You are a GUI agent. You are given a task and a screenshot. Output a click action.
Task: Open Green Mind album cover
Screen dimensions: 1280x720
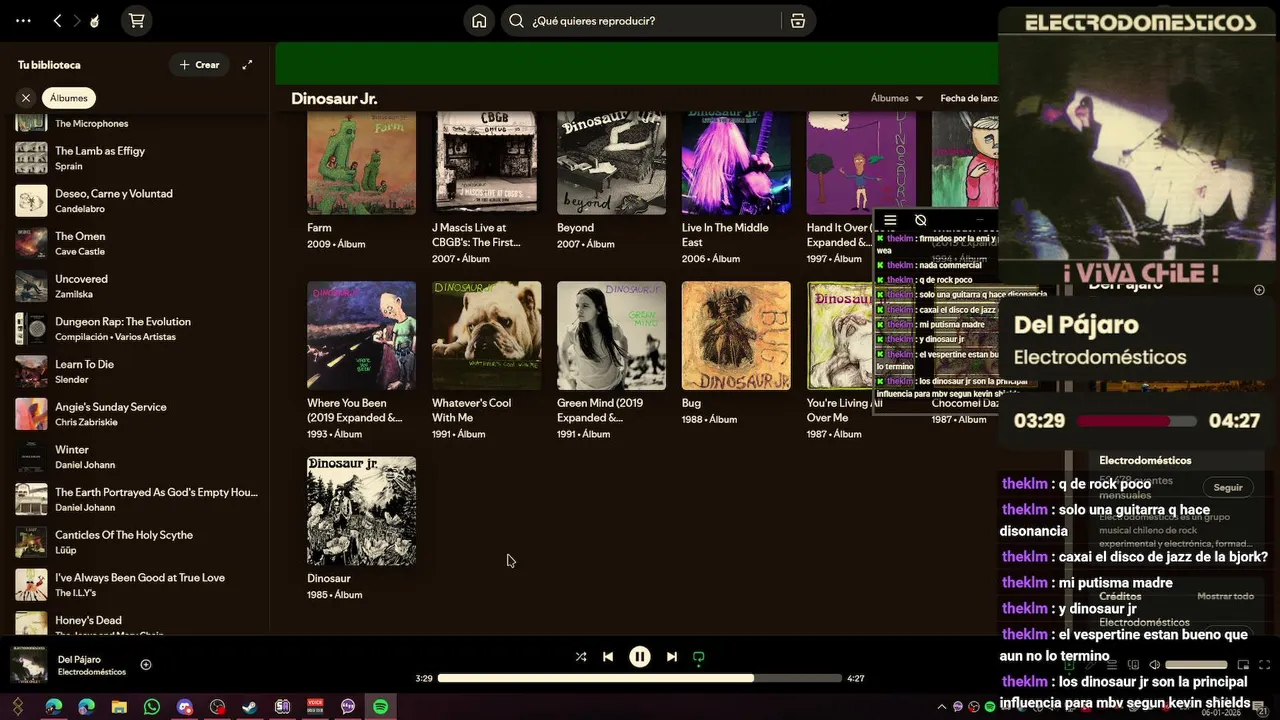(x=611, y=335)
